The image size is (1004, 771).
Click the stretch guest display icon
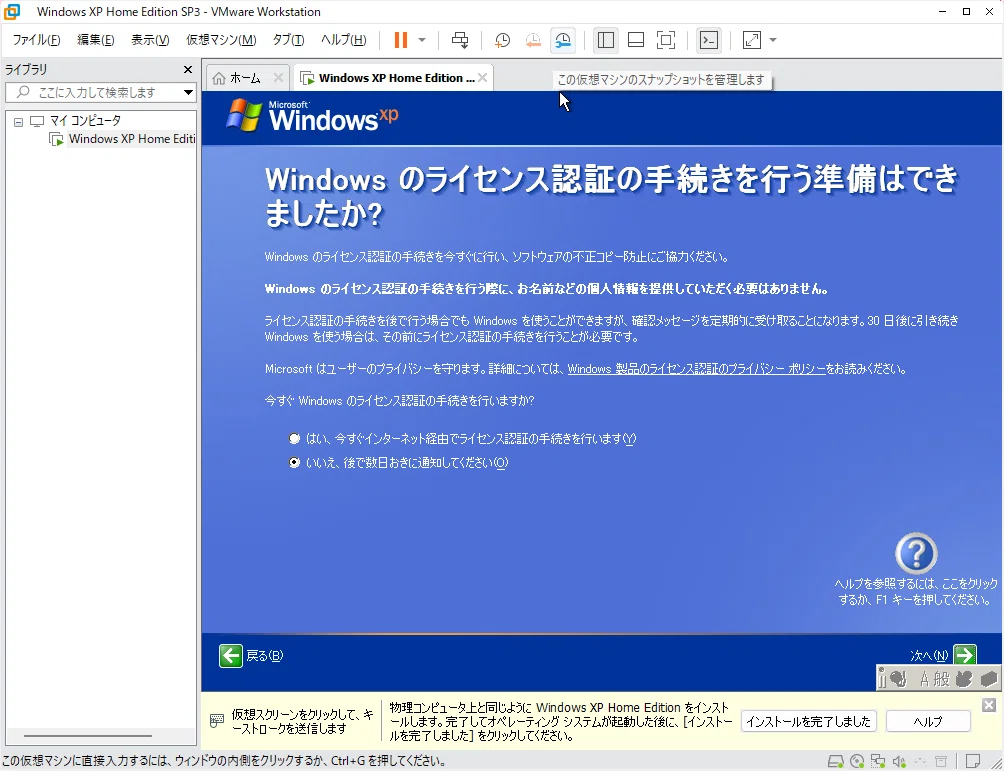click(x=752, y=40)
